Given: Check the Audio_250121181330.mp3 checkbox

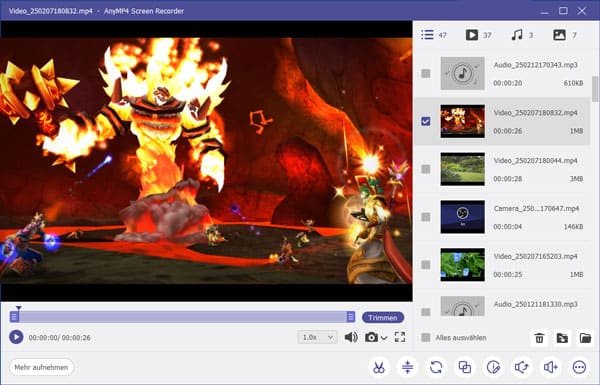Looking at the screenshot, I should (x=426, y=312).
